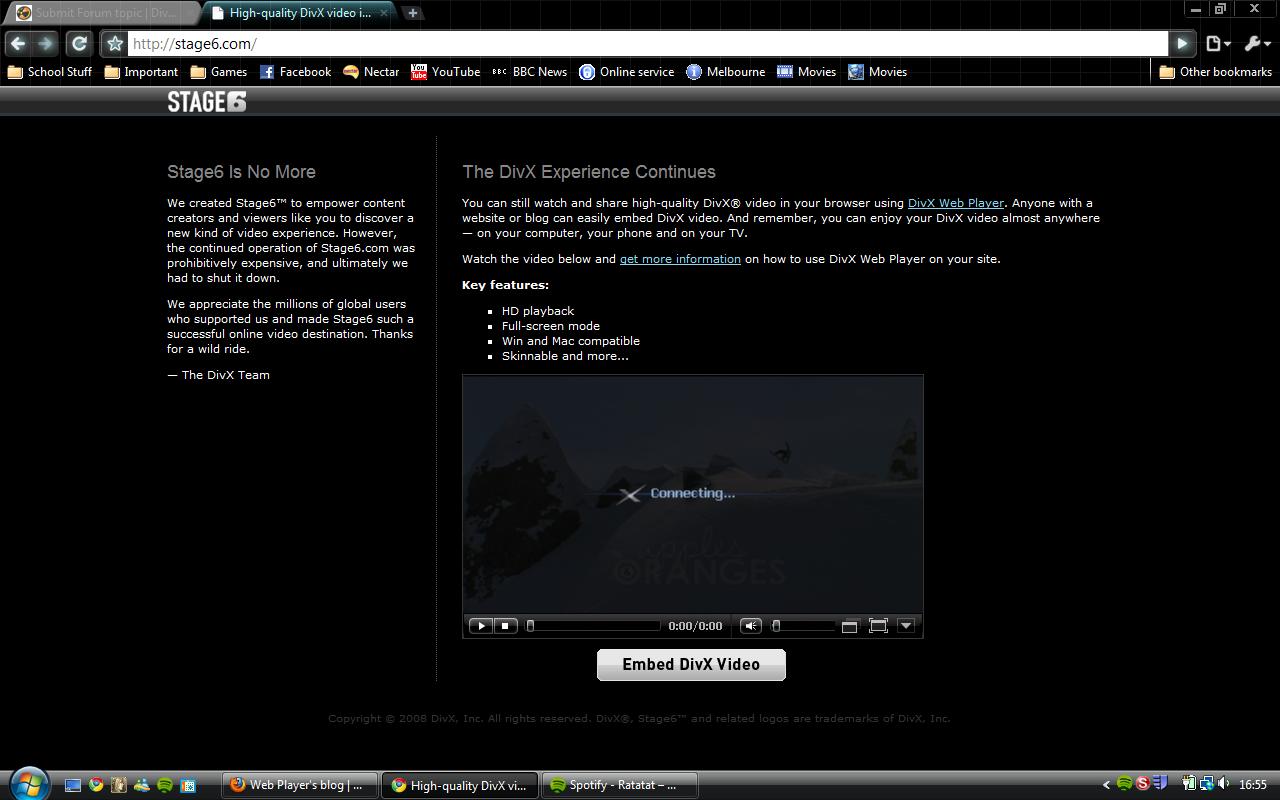Click Show Desktop in quick launch
This screenshot has height=800, width=1280.
(72, 785)
